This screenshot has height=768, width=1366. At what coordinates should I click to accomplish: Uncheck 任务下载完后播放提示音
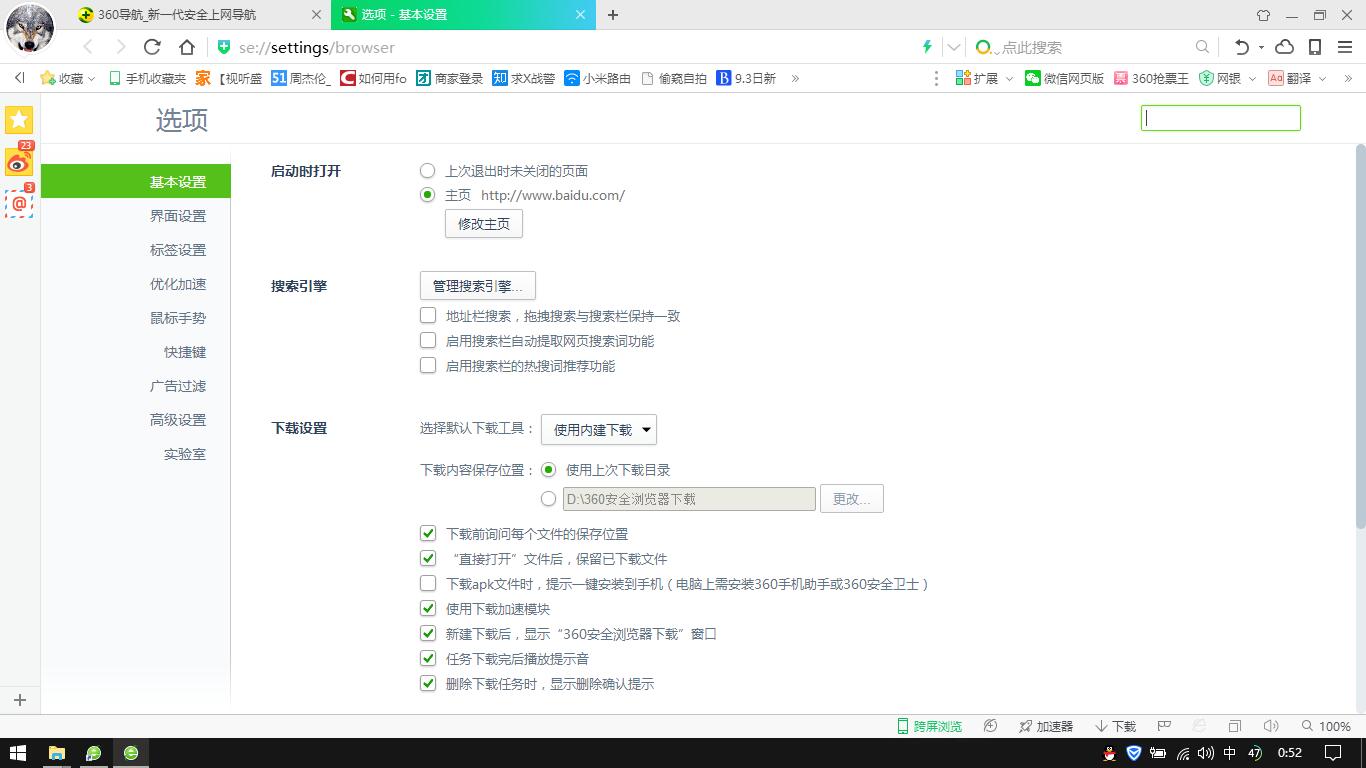[428, 659]
